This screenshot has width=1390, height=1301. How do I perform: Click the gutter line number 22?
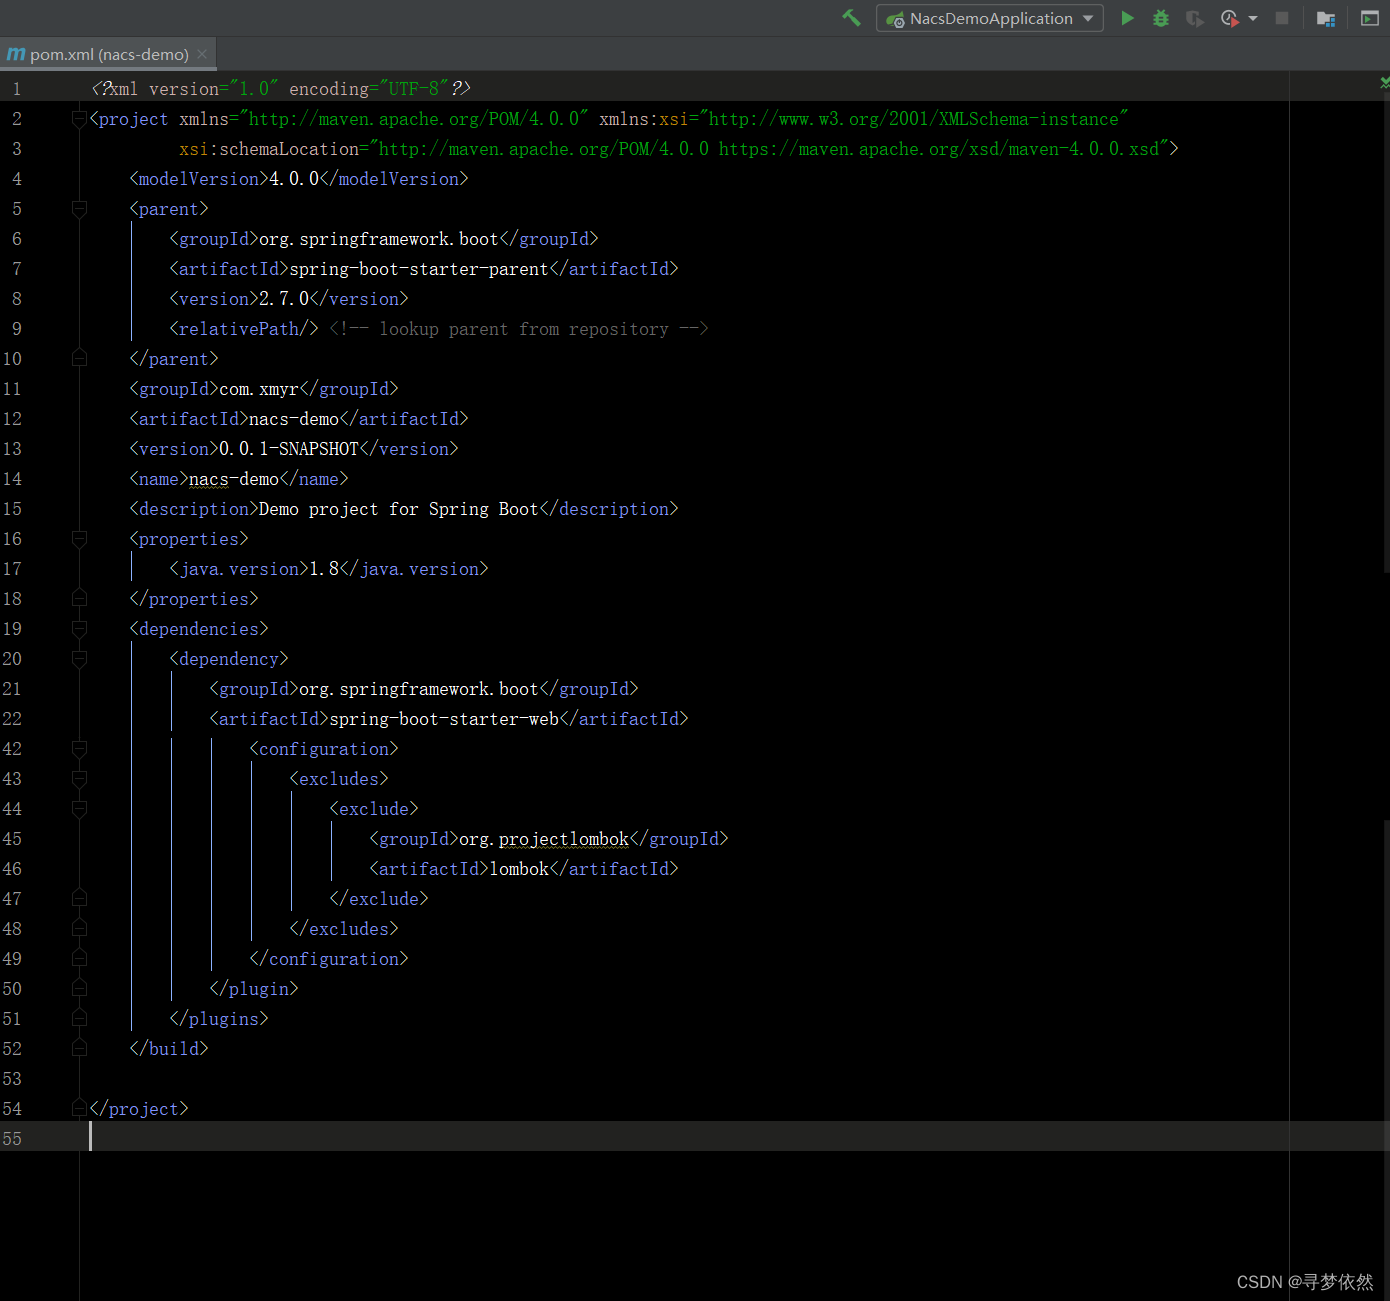point(12,719)
